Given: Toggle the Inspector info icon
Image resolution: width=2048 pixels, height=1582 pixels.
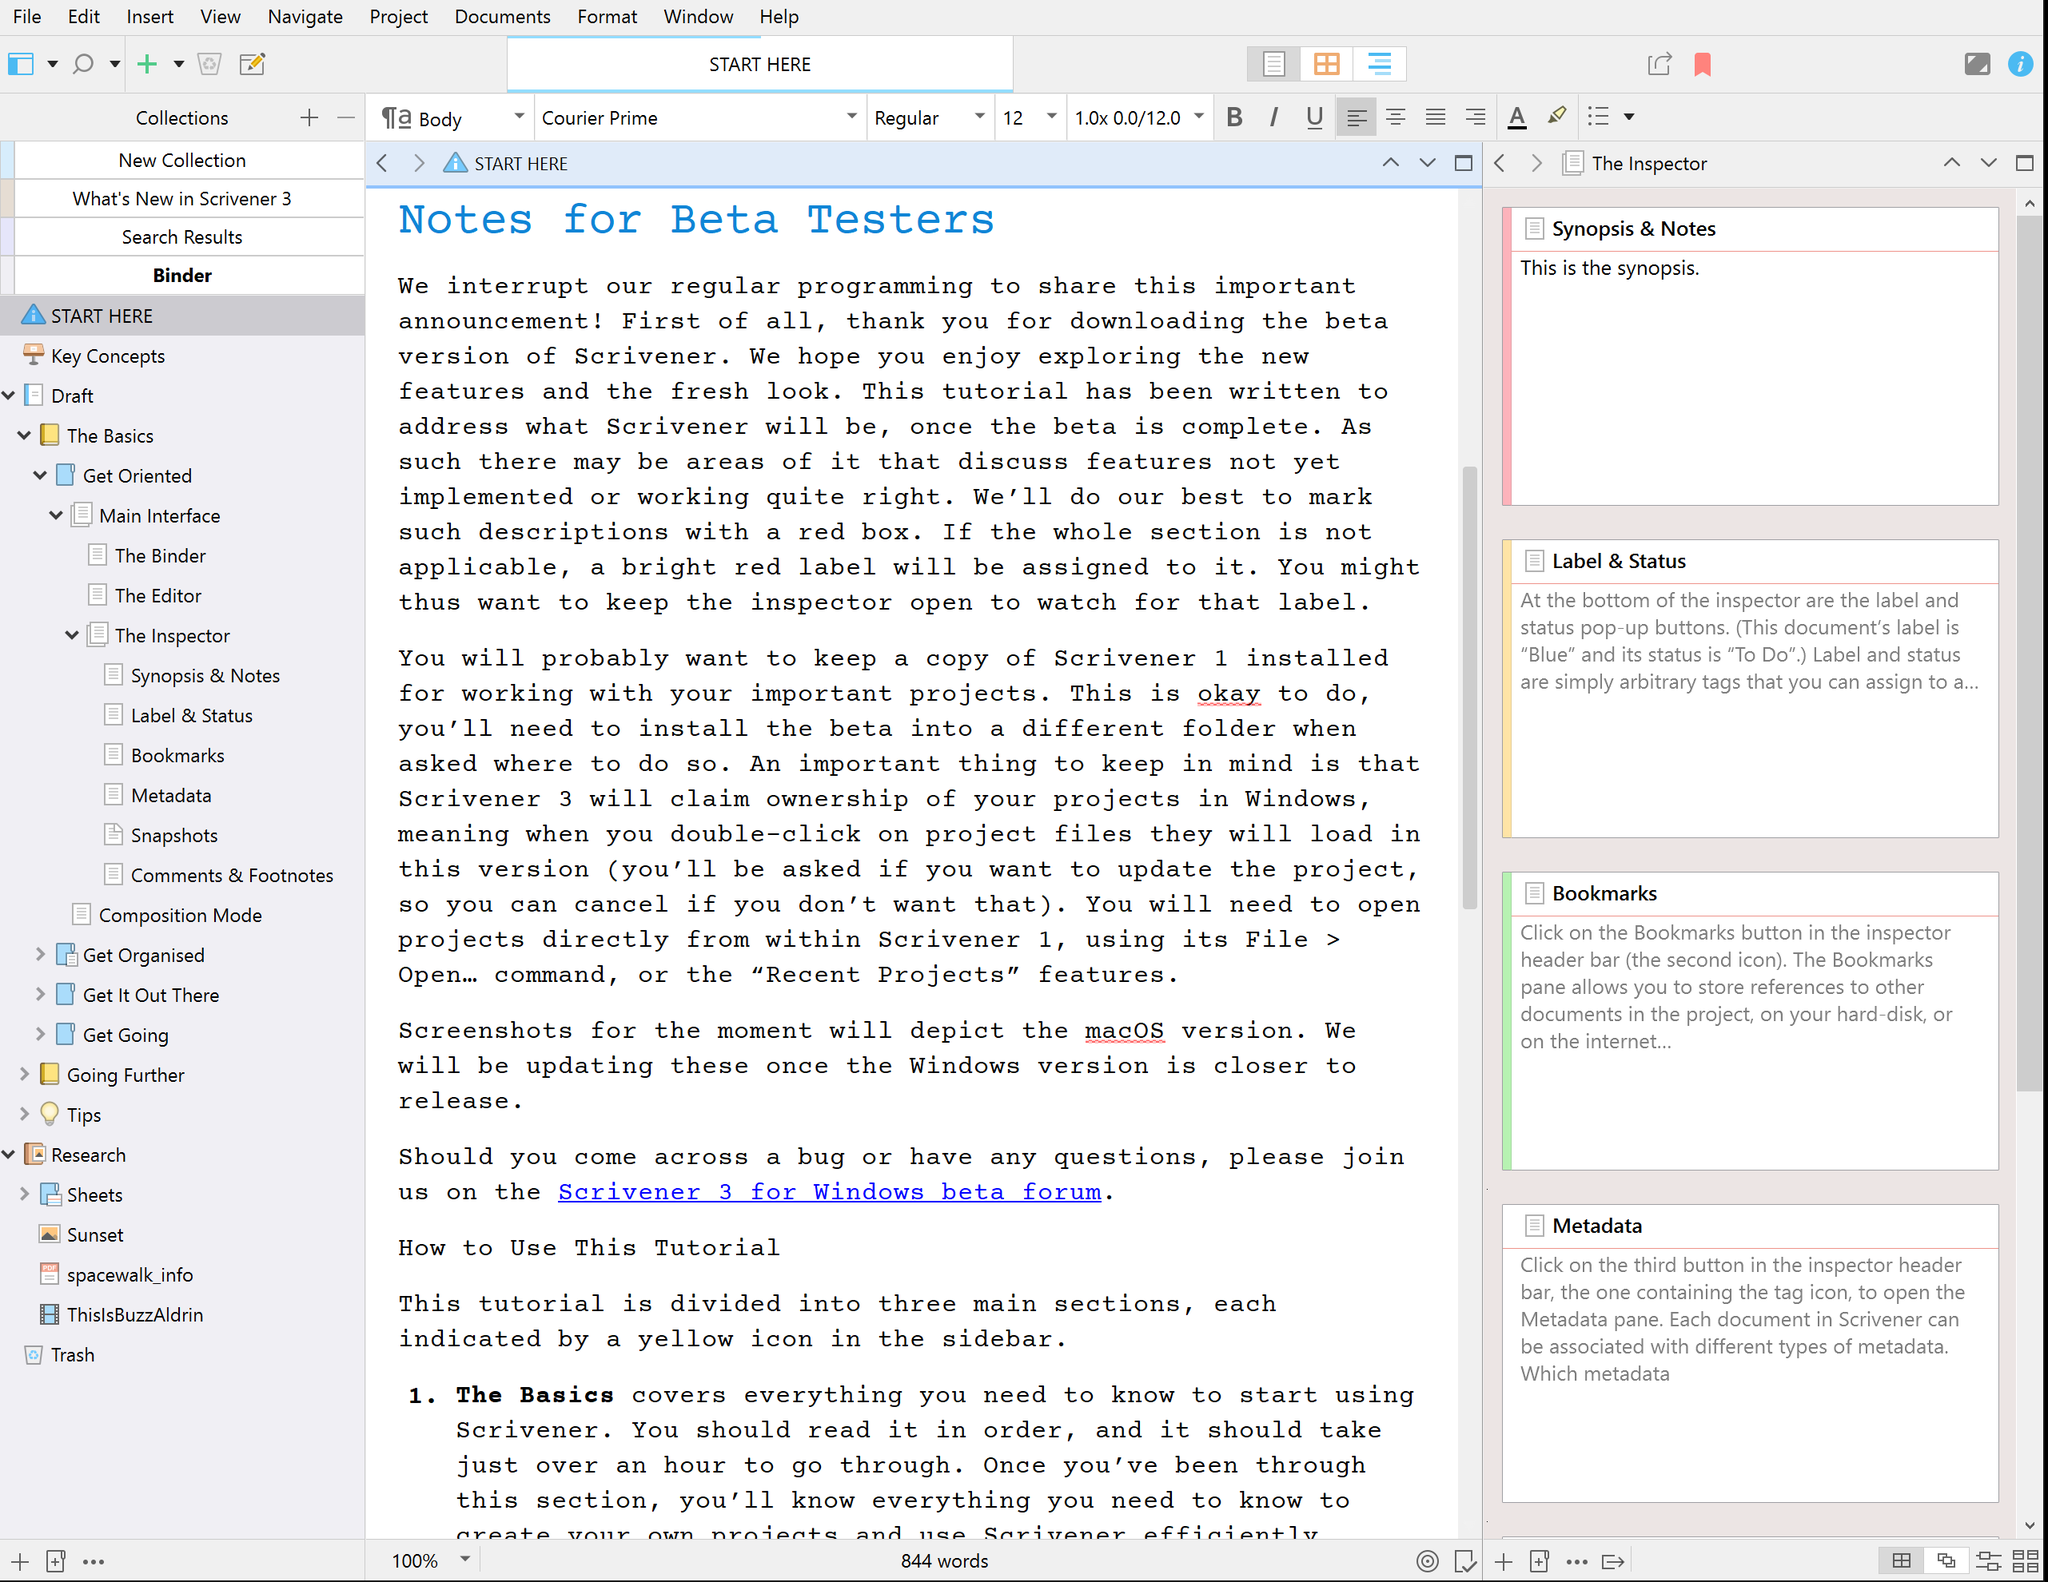Looking at the screenshot, I should (x=2020, y=64).
